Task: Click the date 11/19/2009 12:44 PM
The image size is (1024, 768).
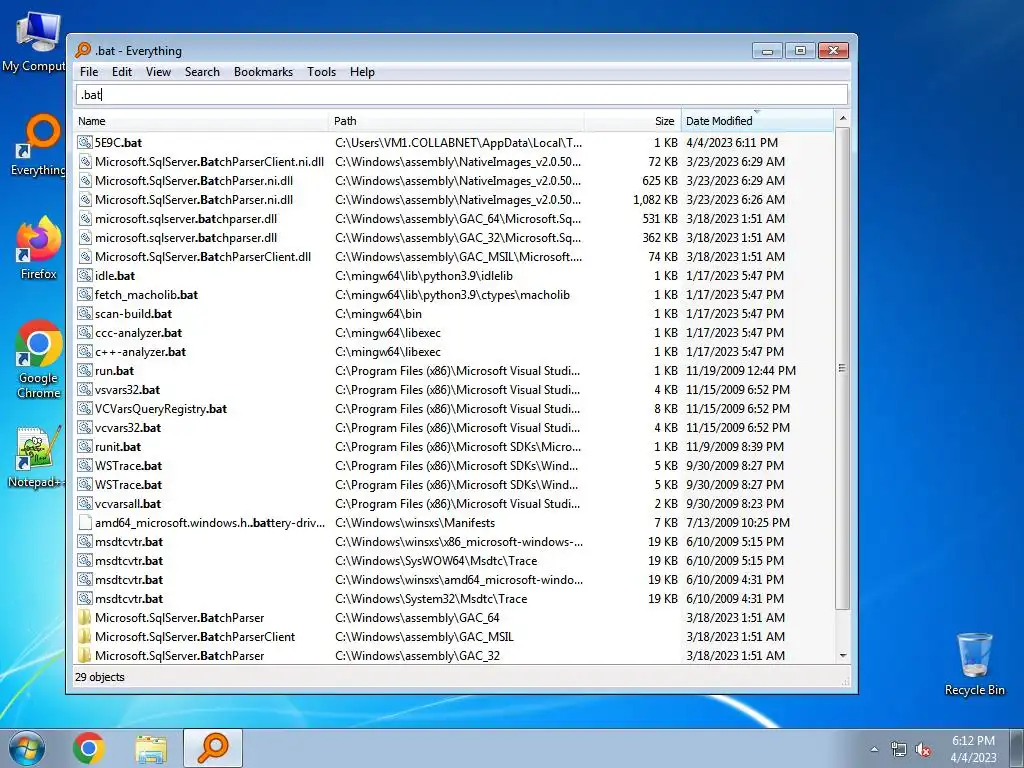Action: 741,370
